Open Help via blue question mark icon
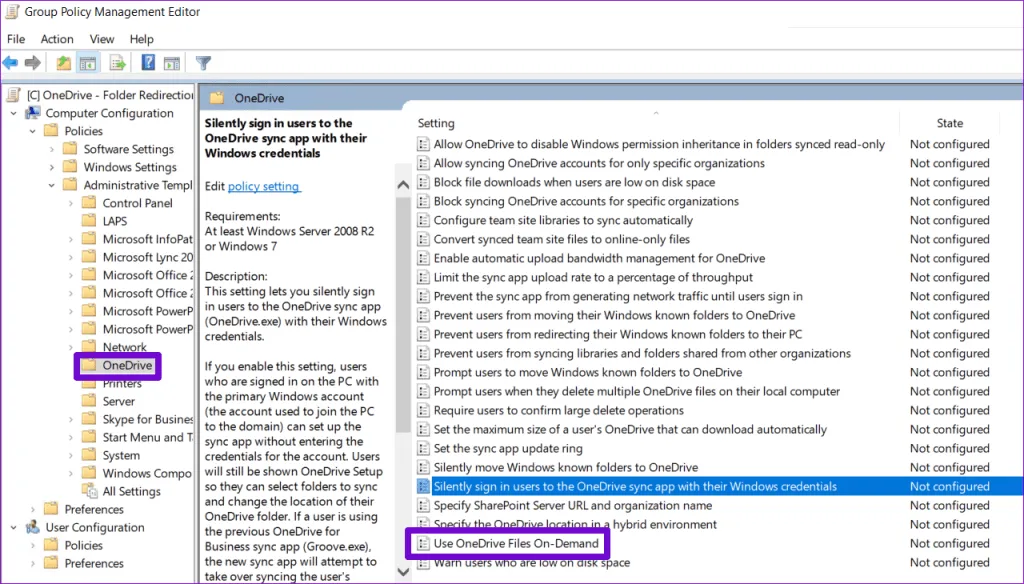 point(148,63)
